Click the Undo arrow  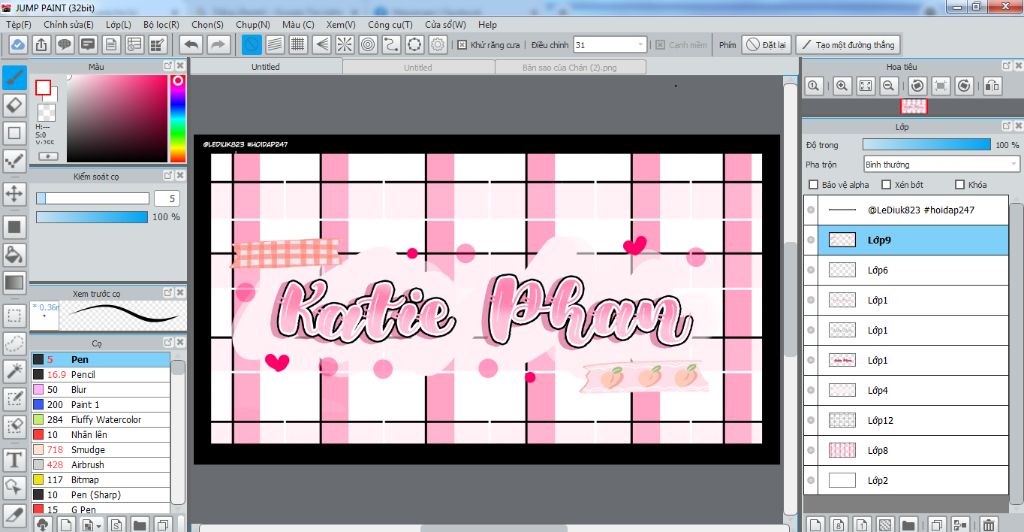click(x=191, y=44)
